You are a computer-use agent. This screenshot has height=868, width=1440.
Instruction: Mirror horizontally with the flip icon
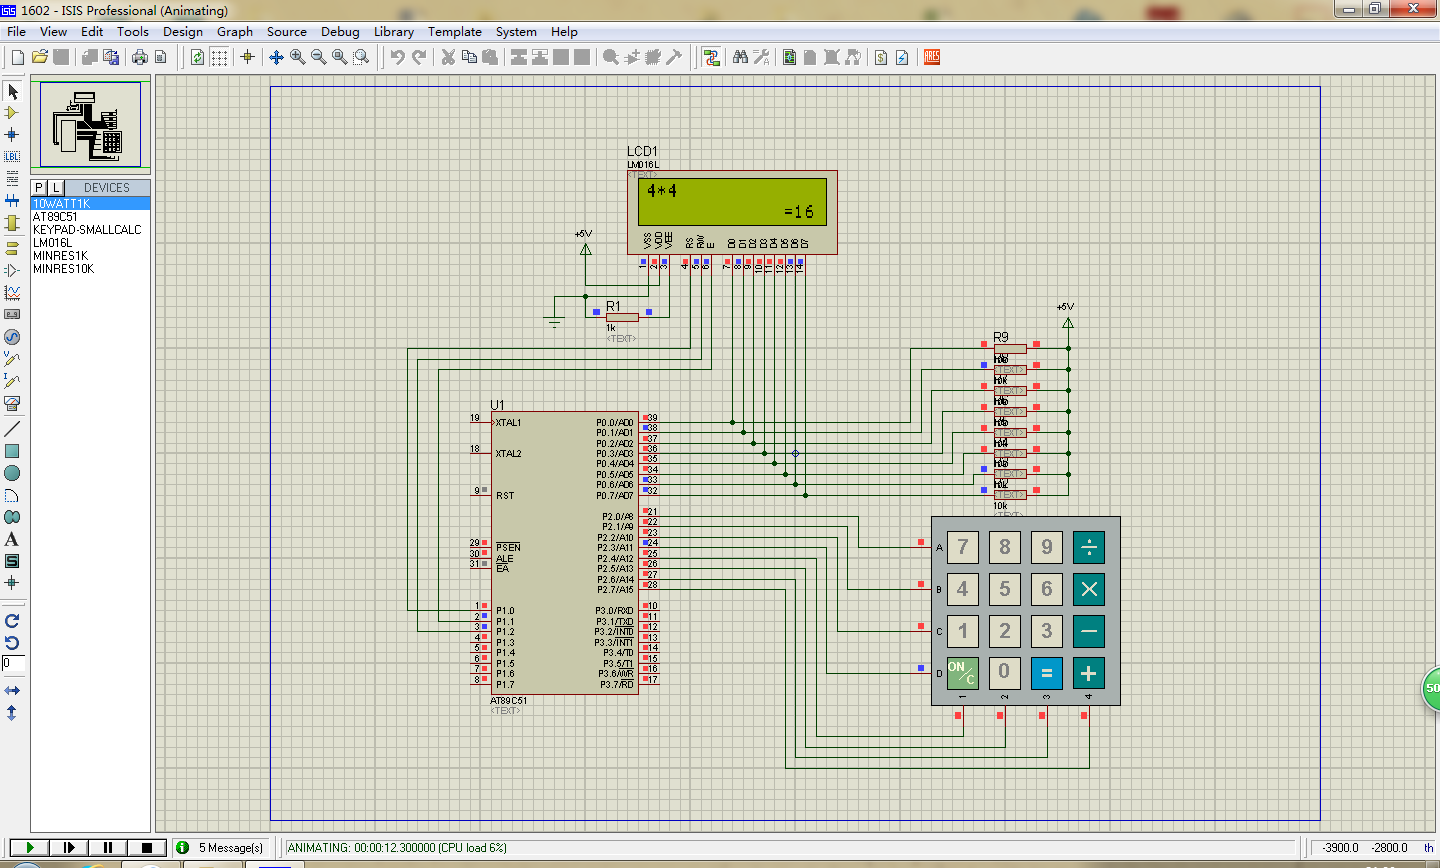click(12, 691)
